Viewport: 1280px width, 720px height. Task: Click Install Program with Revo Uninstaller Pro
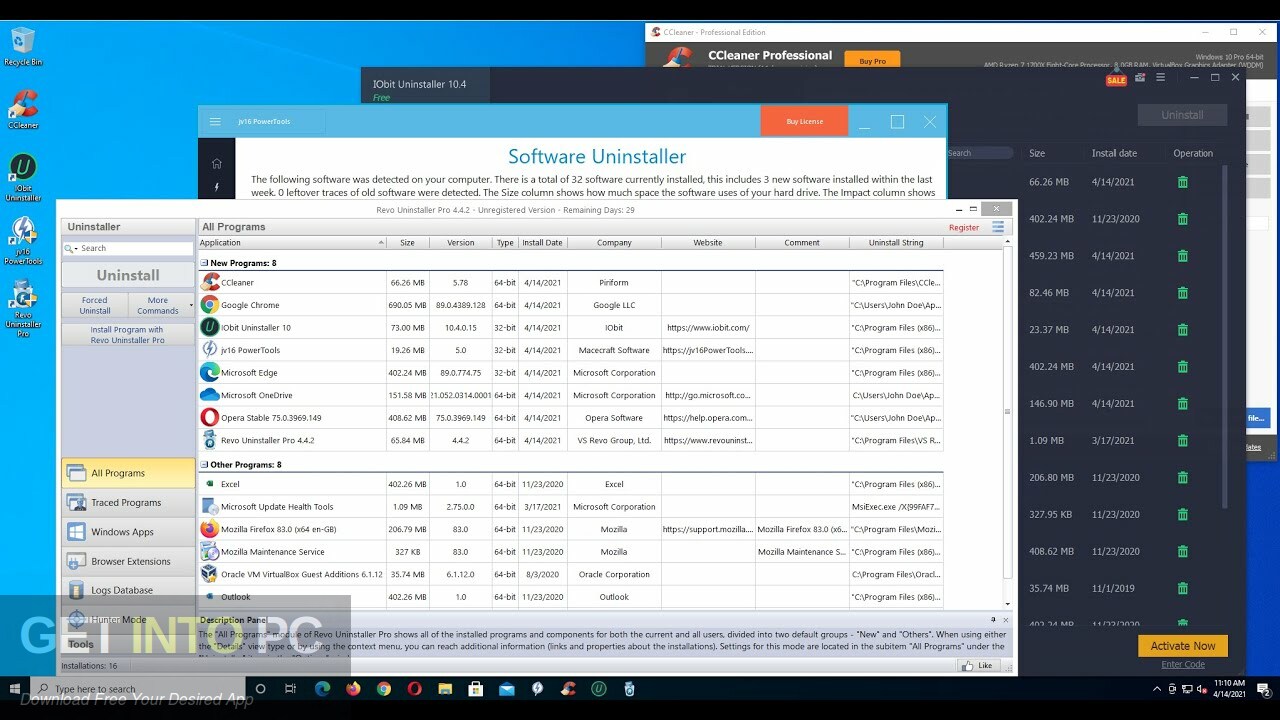coord(128,335)
